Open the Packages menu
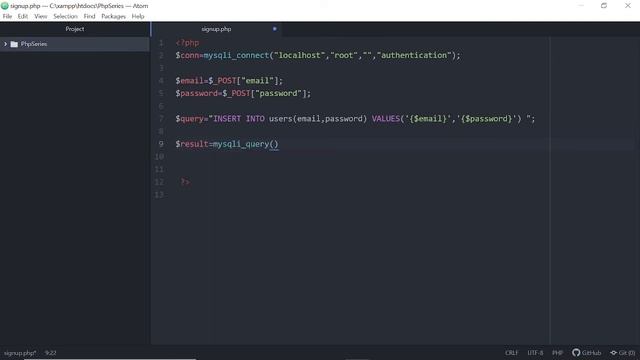This screenshot has height=360, width=640. pyautogui.click(x=113, y=16)
